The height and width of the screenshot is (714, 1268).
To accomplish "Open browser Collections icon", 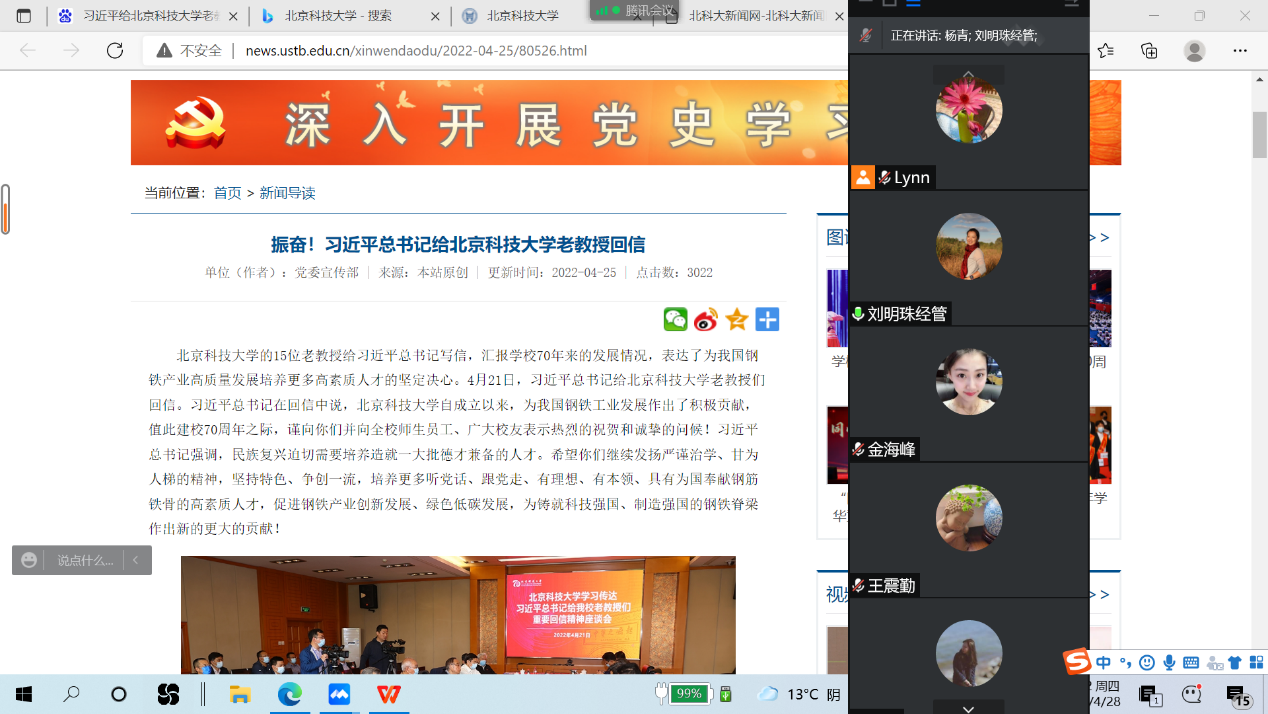I will 1149,50.
